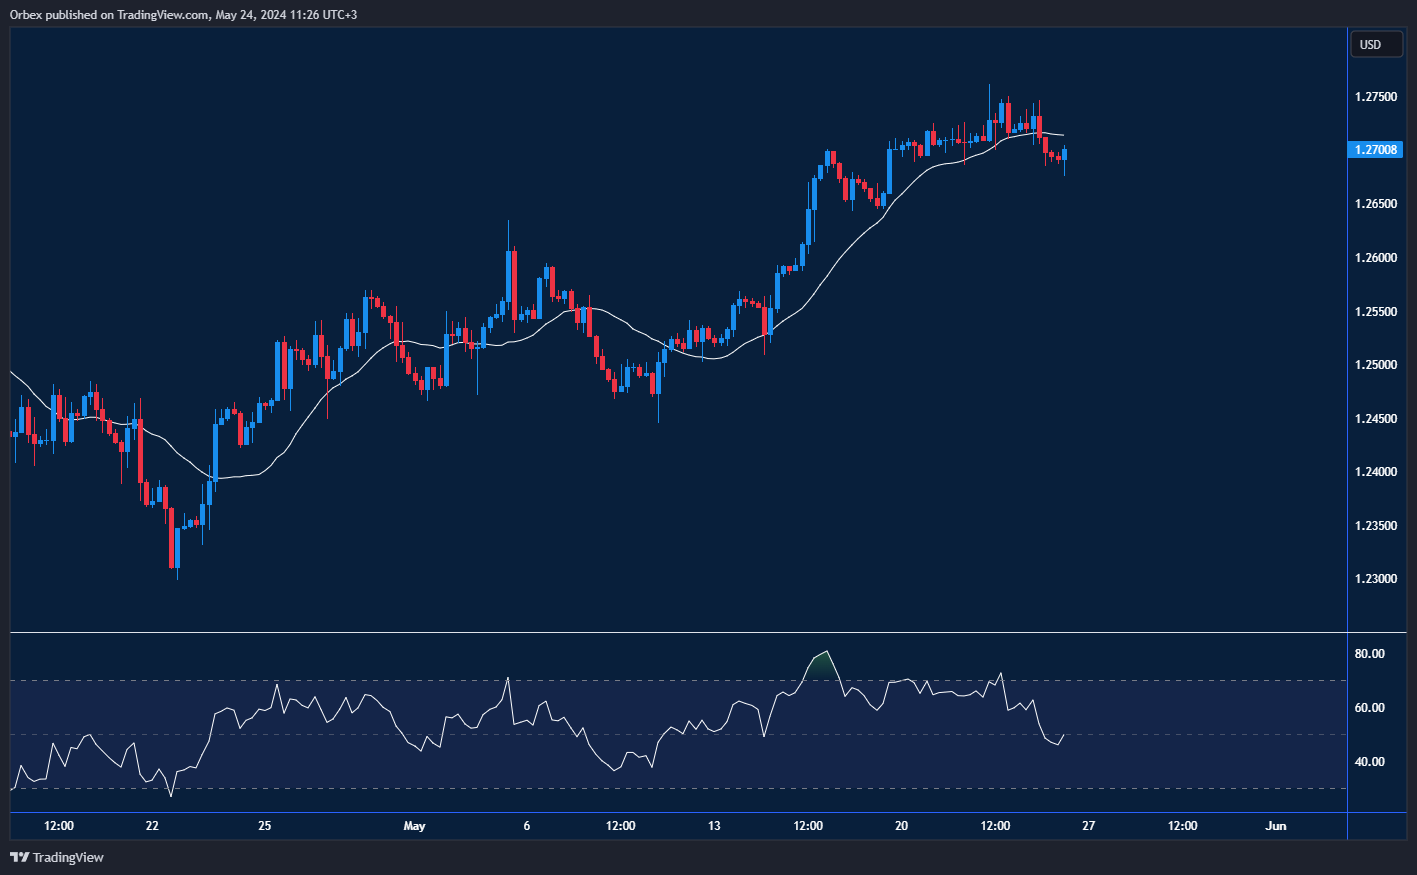Click the green overbought RSI peak
1417x875 pixels.
click(822, 664)
